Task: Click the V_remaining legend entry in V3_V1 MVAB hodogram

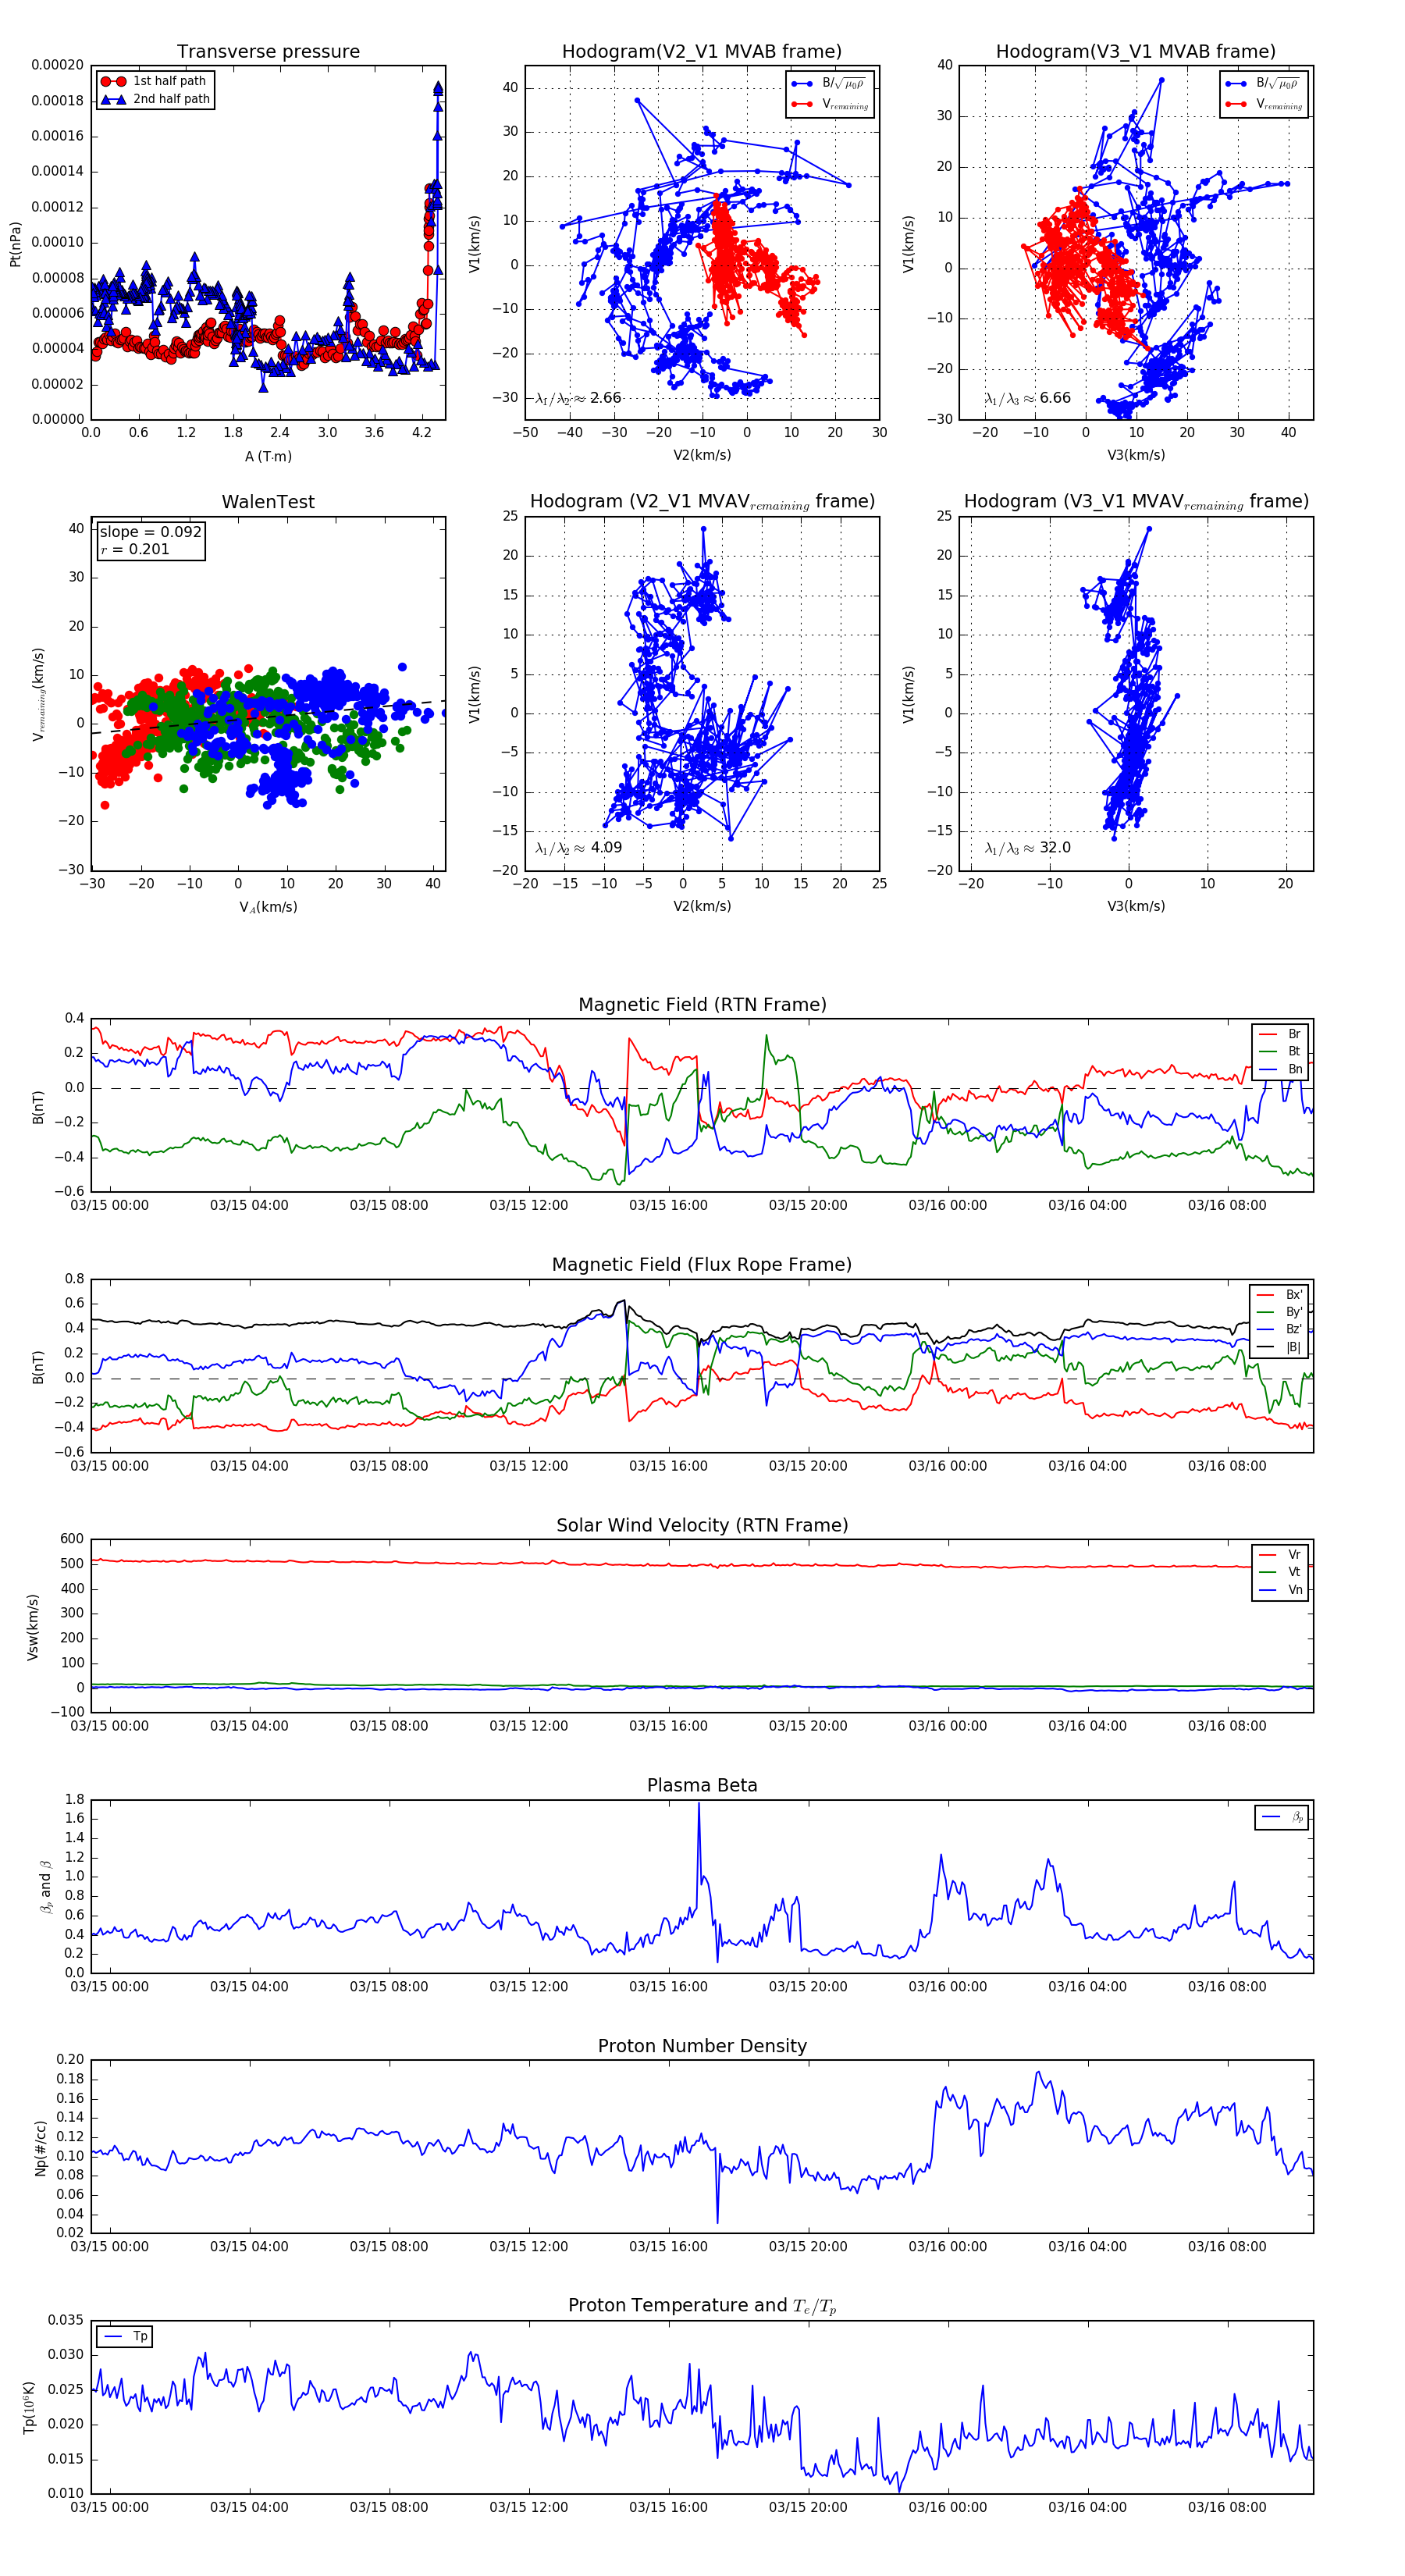Action: tap(1264, 104)
